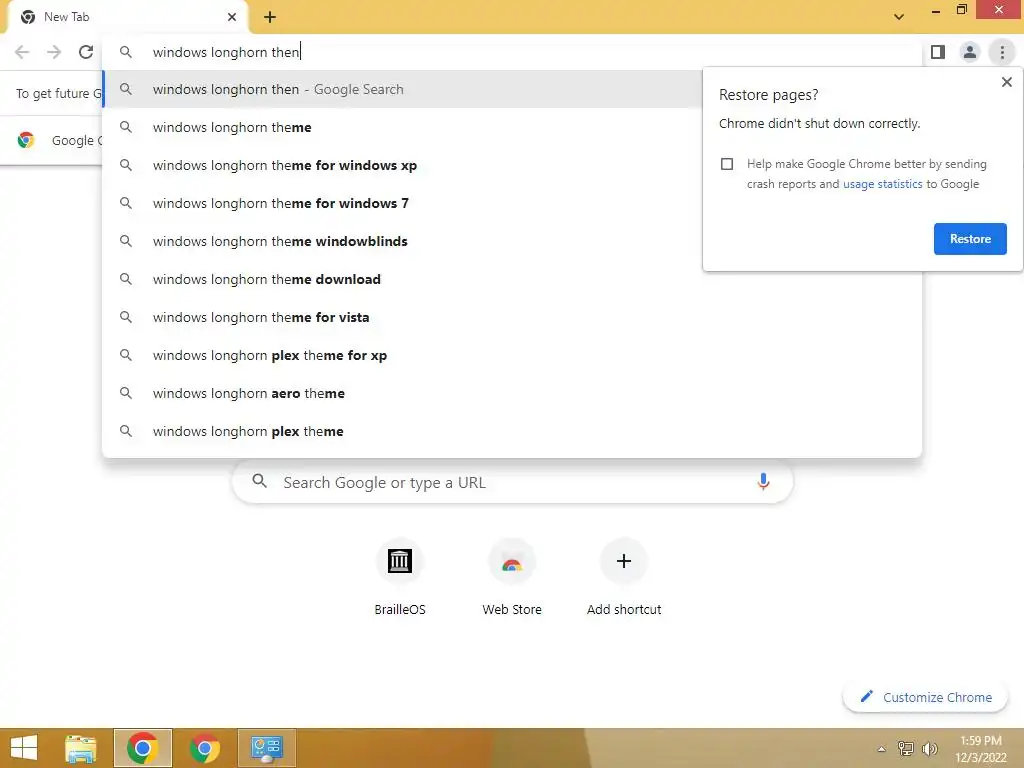The height and width of the screenshot is (768, 1024).
Task: Click the Chrome logo in the bubble
Action: [26, 140]
